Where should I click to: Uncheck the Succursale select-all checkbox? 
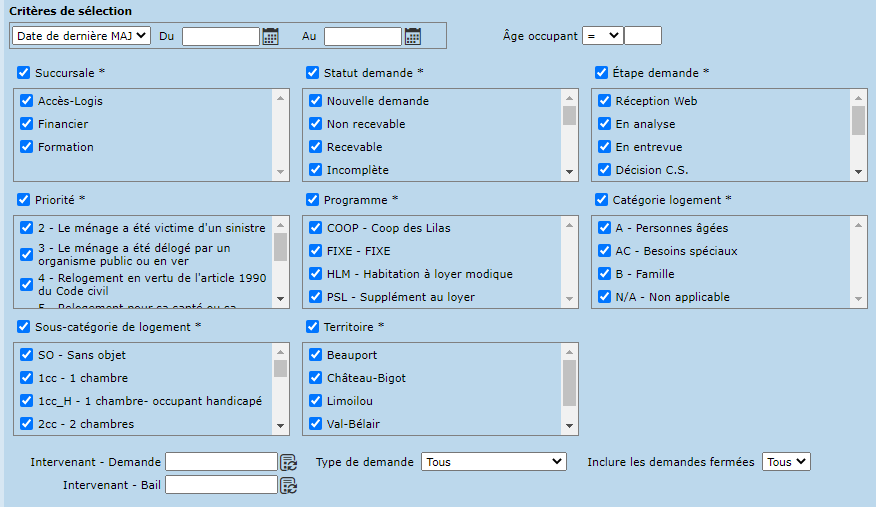coord(24,73)
